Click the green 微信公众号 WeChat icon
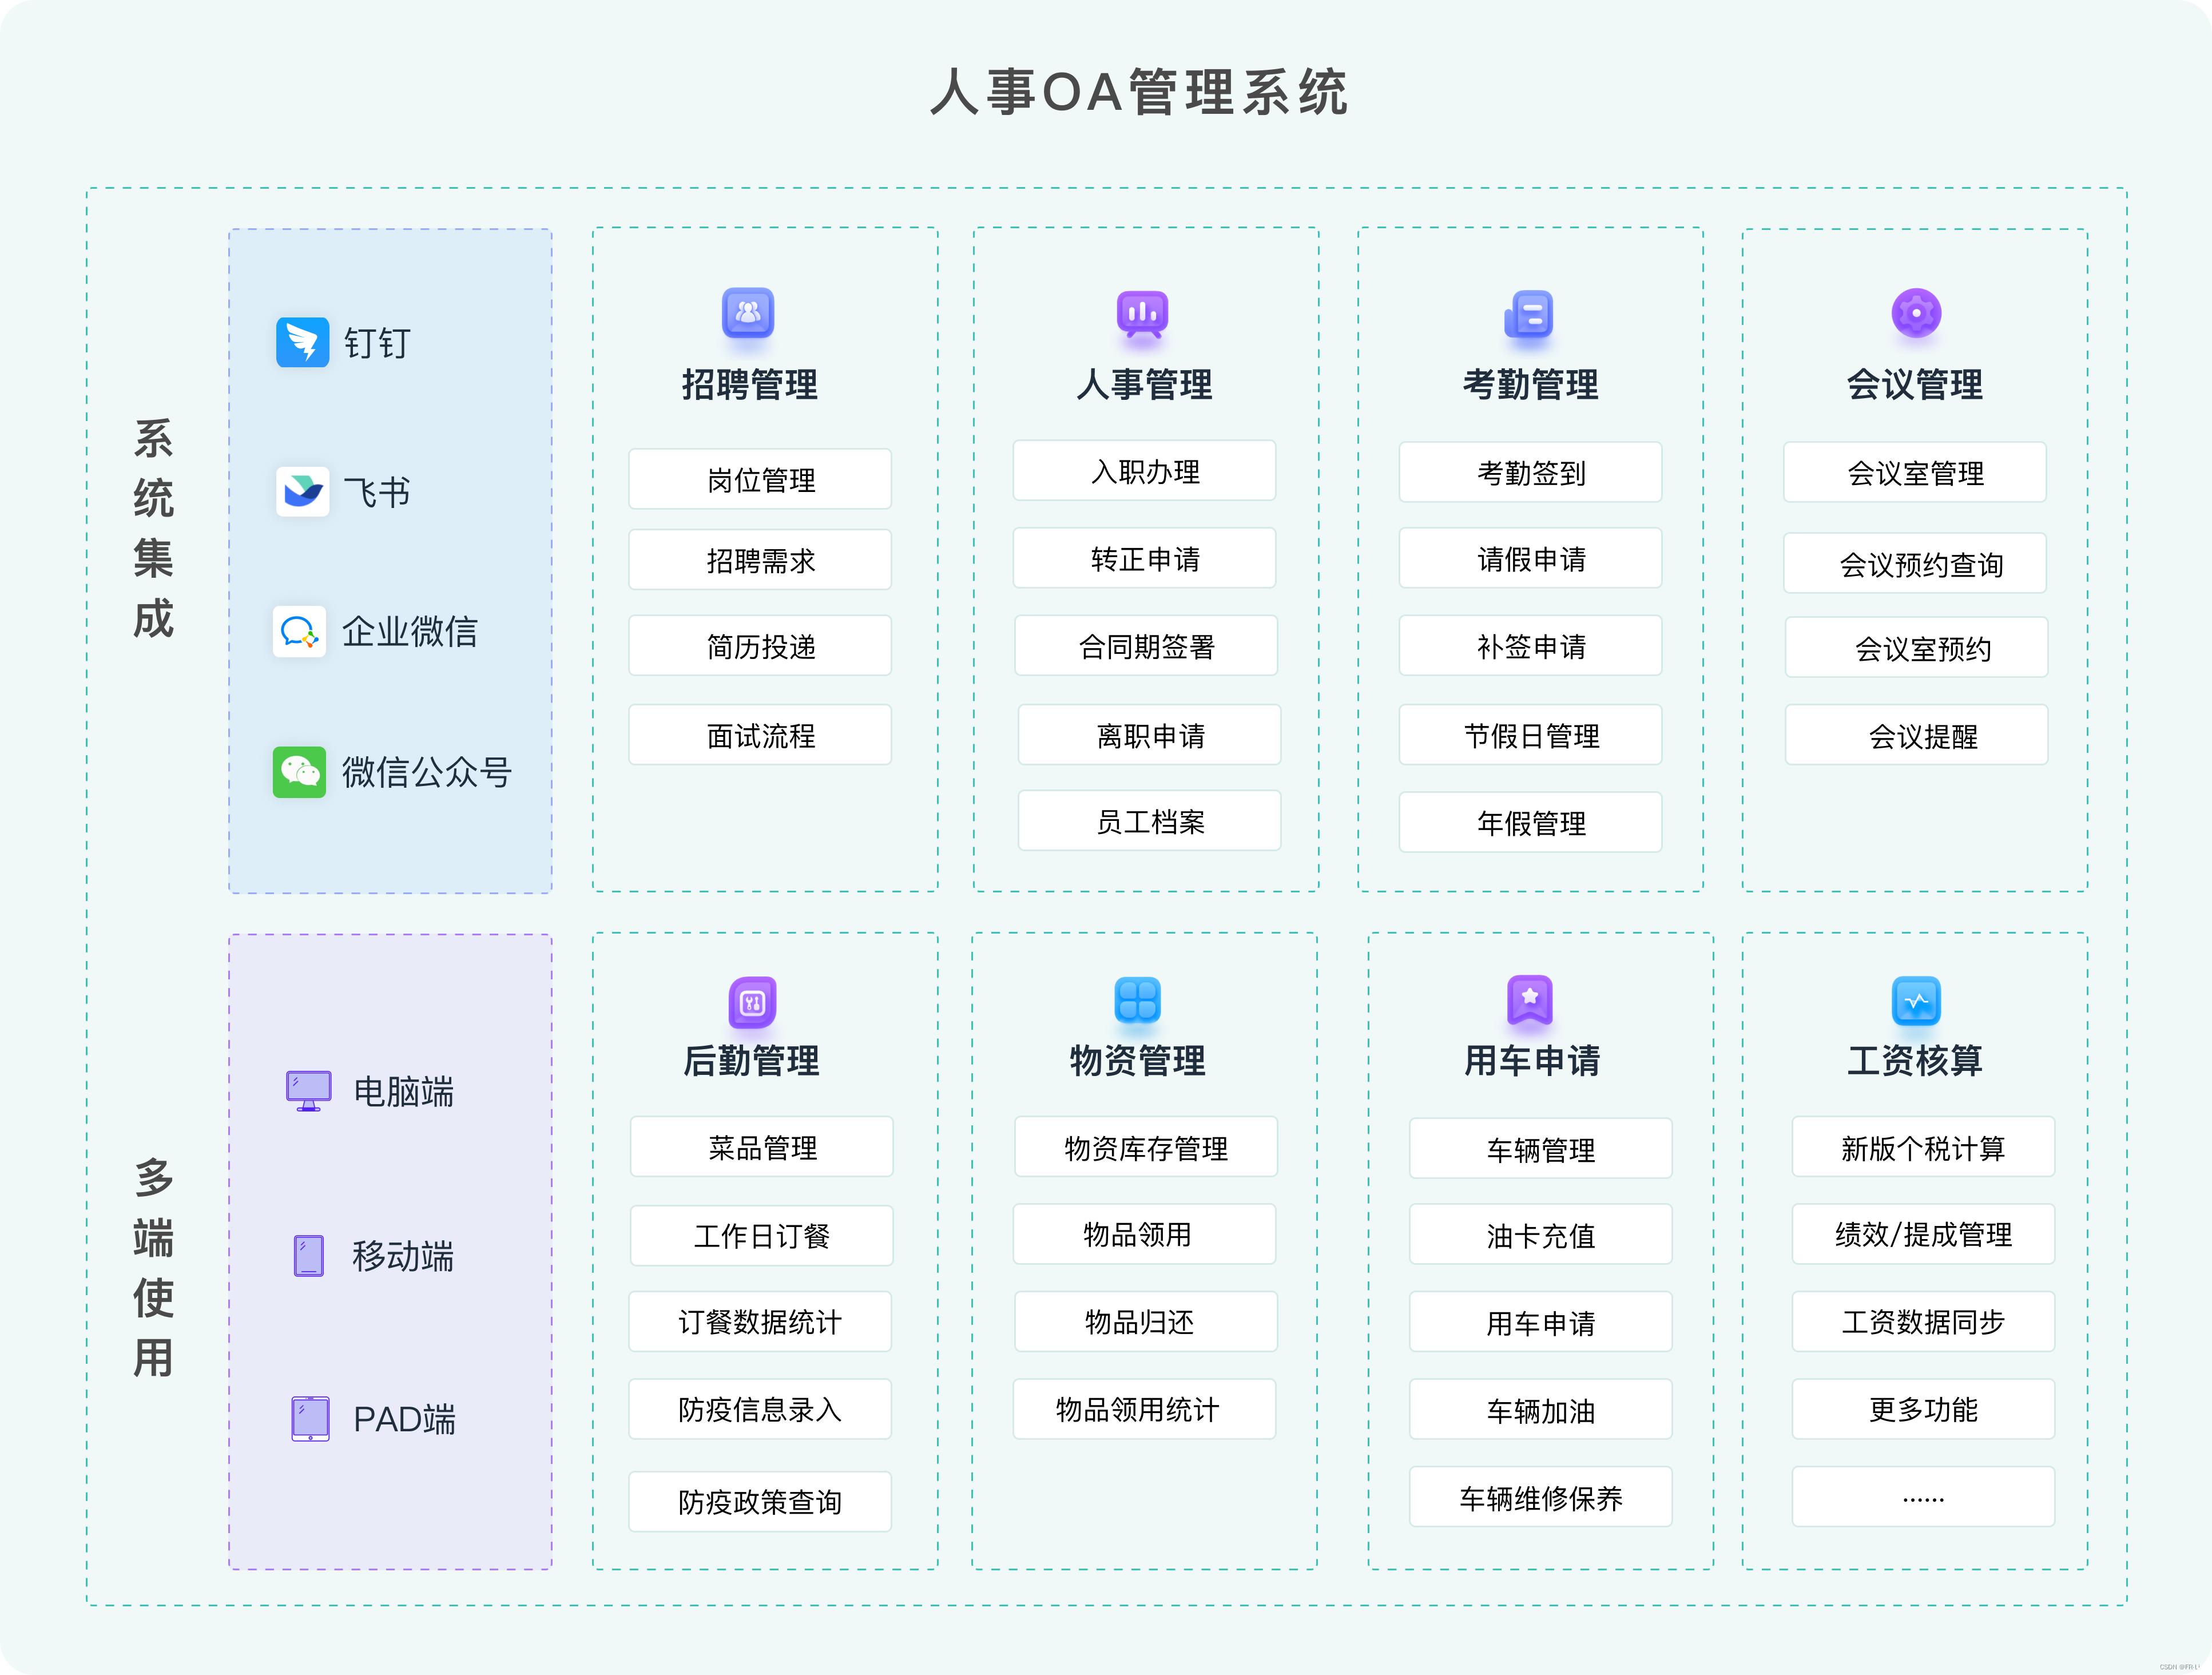Screen dimensions: 2212x1675 click(x=299, y=771)
